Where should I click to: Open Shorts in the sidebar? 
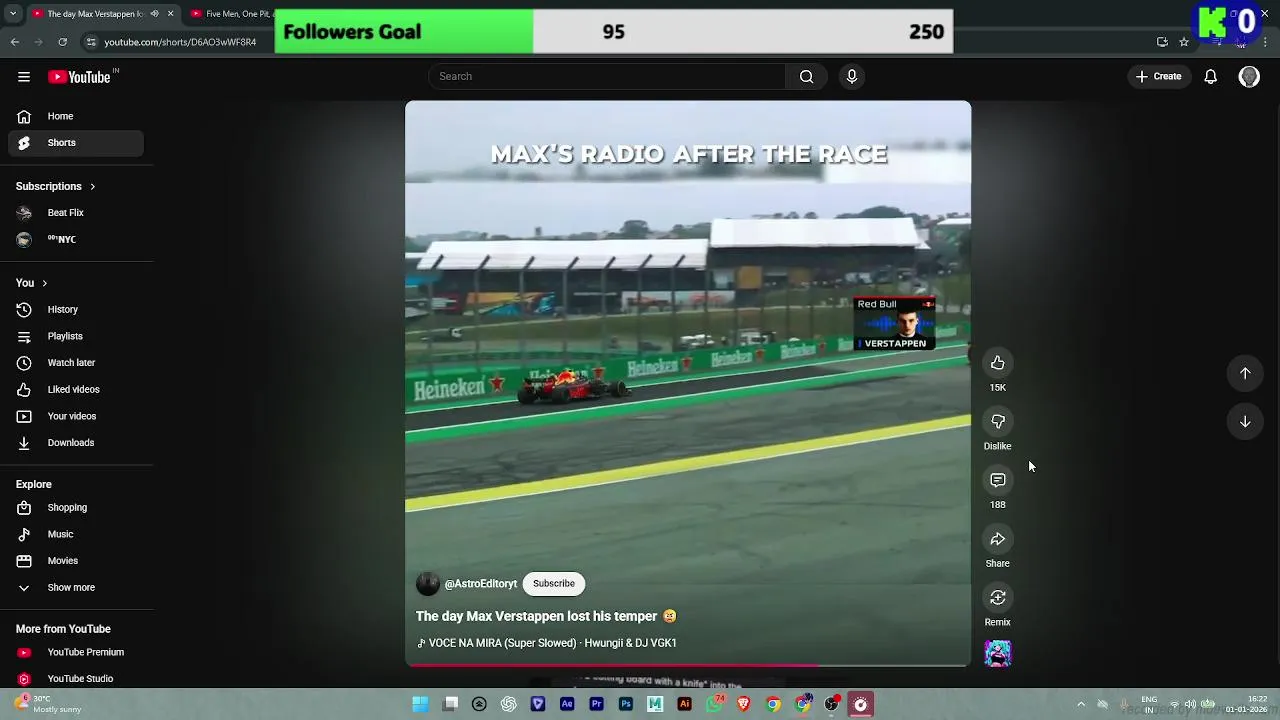click(76, 143)
